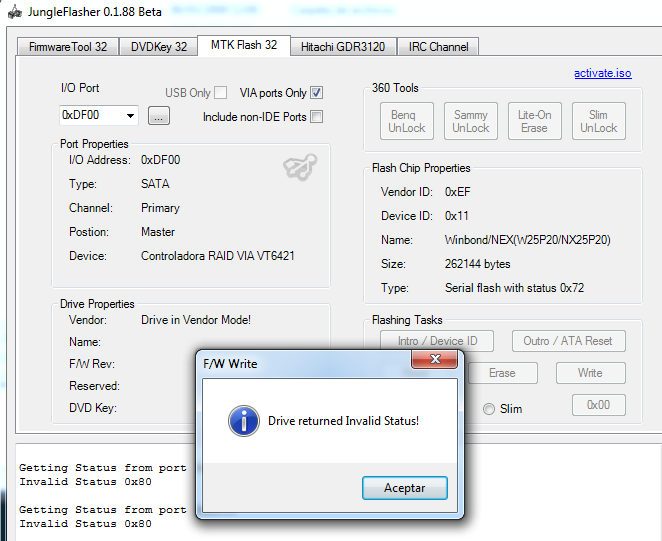Screen dimensions: 662x541
Task: Click the Erase button in Flashing Tasks
Action: [x=502, y=373]
